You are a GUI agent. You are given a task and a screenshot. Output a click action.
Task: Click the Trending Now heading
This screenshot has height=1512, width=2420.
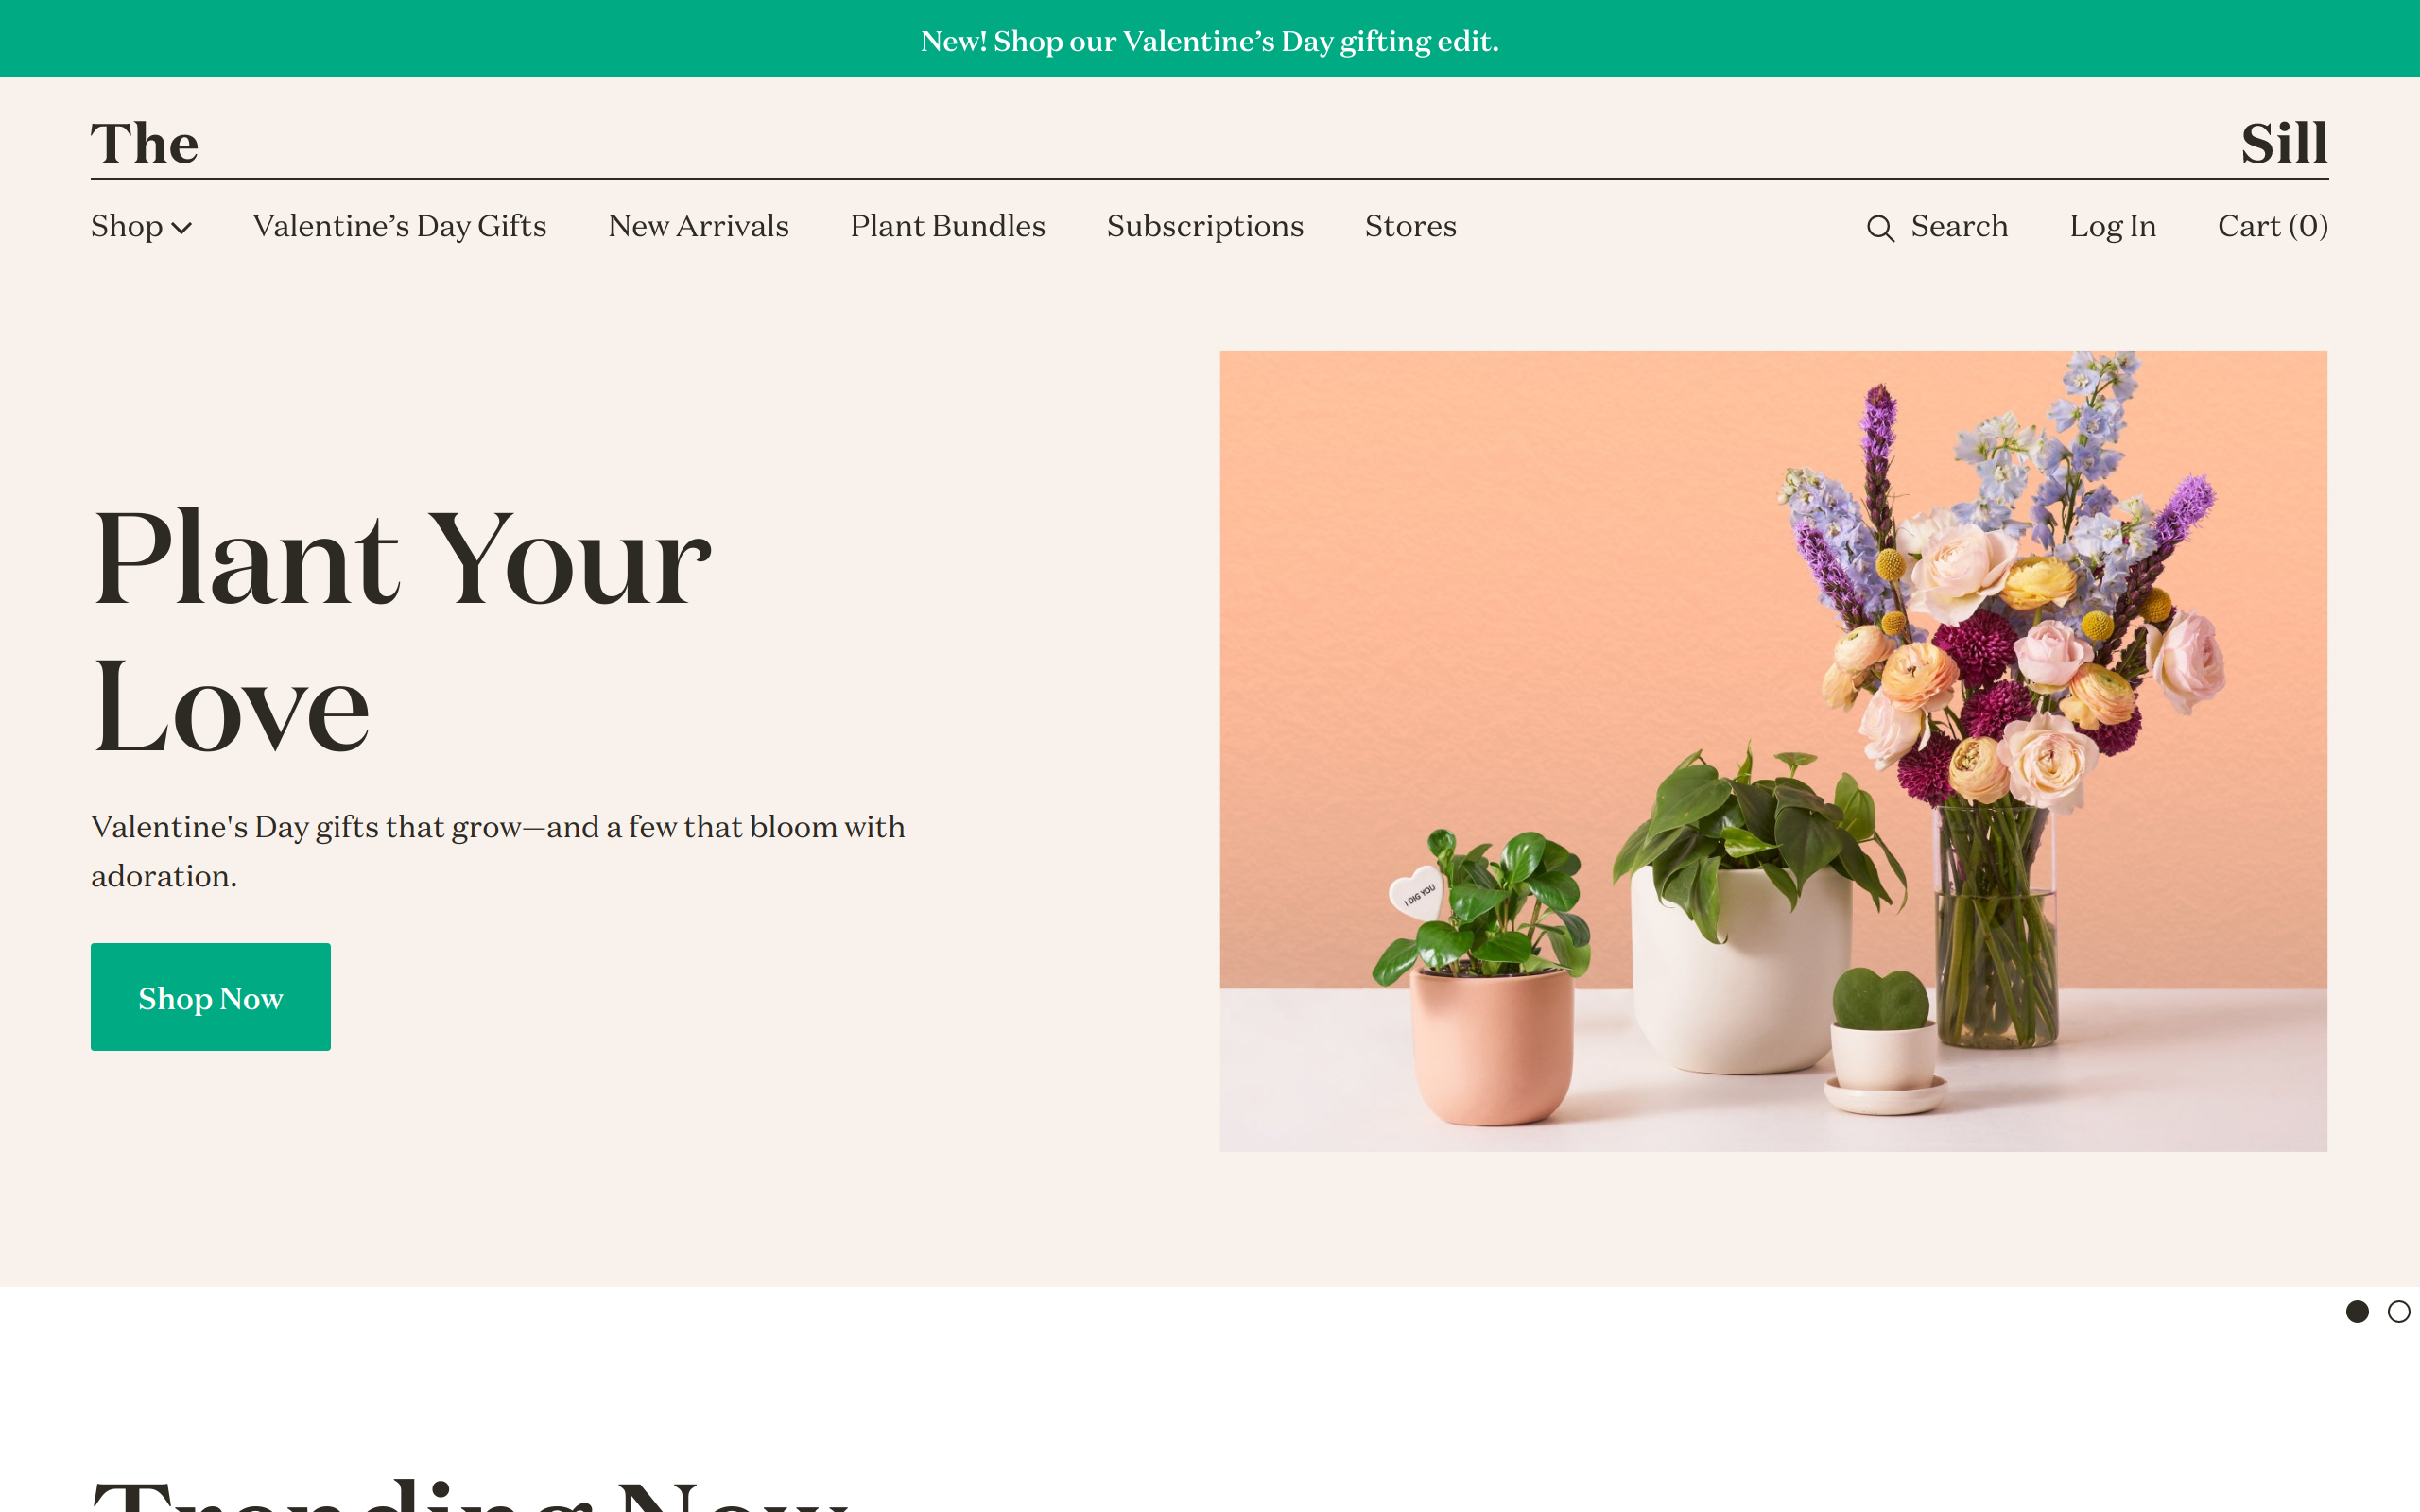coord(470,1495)
